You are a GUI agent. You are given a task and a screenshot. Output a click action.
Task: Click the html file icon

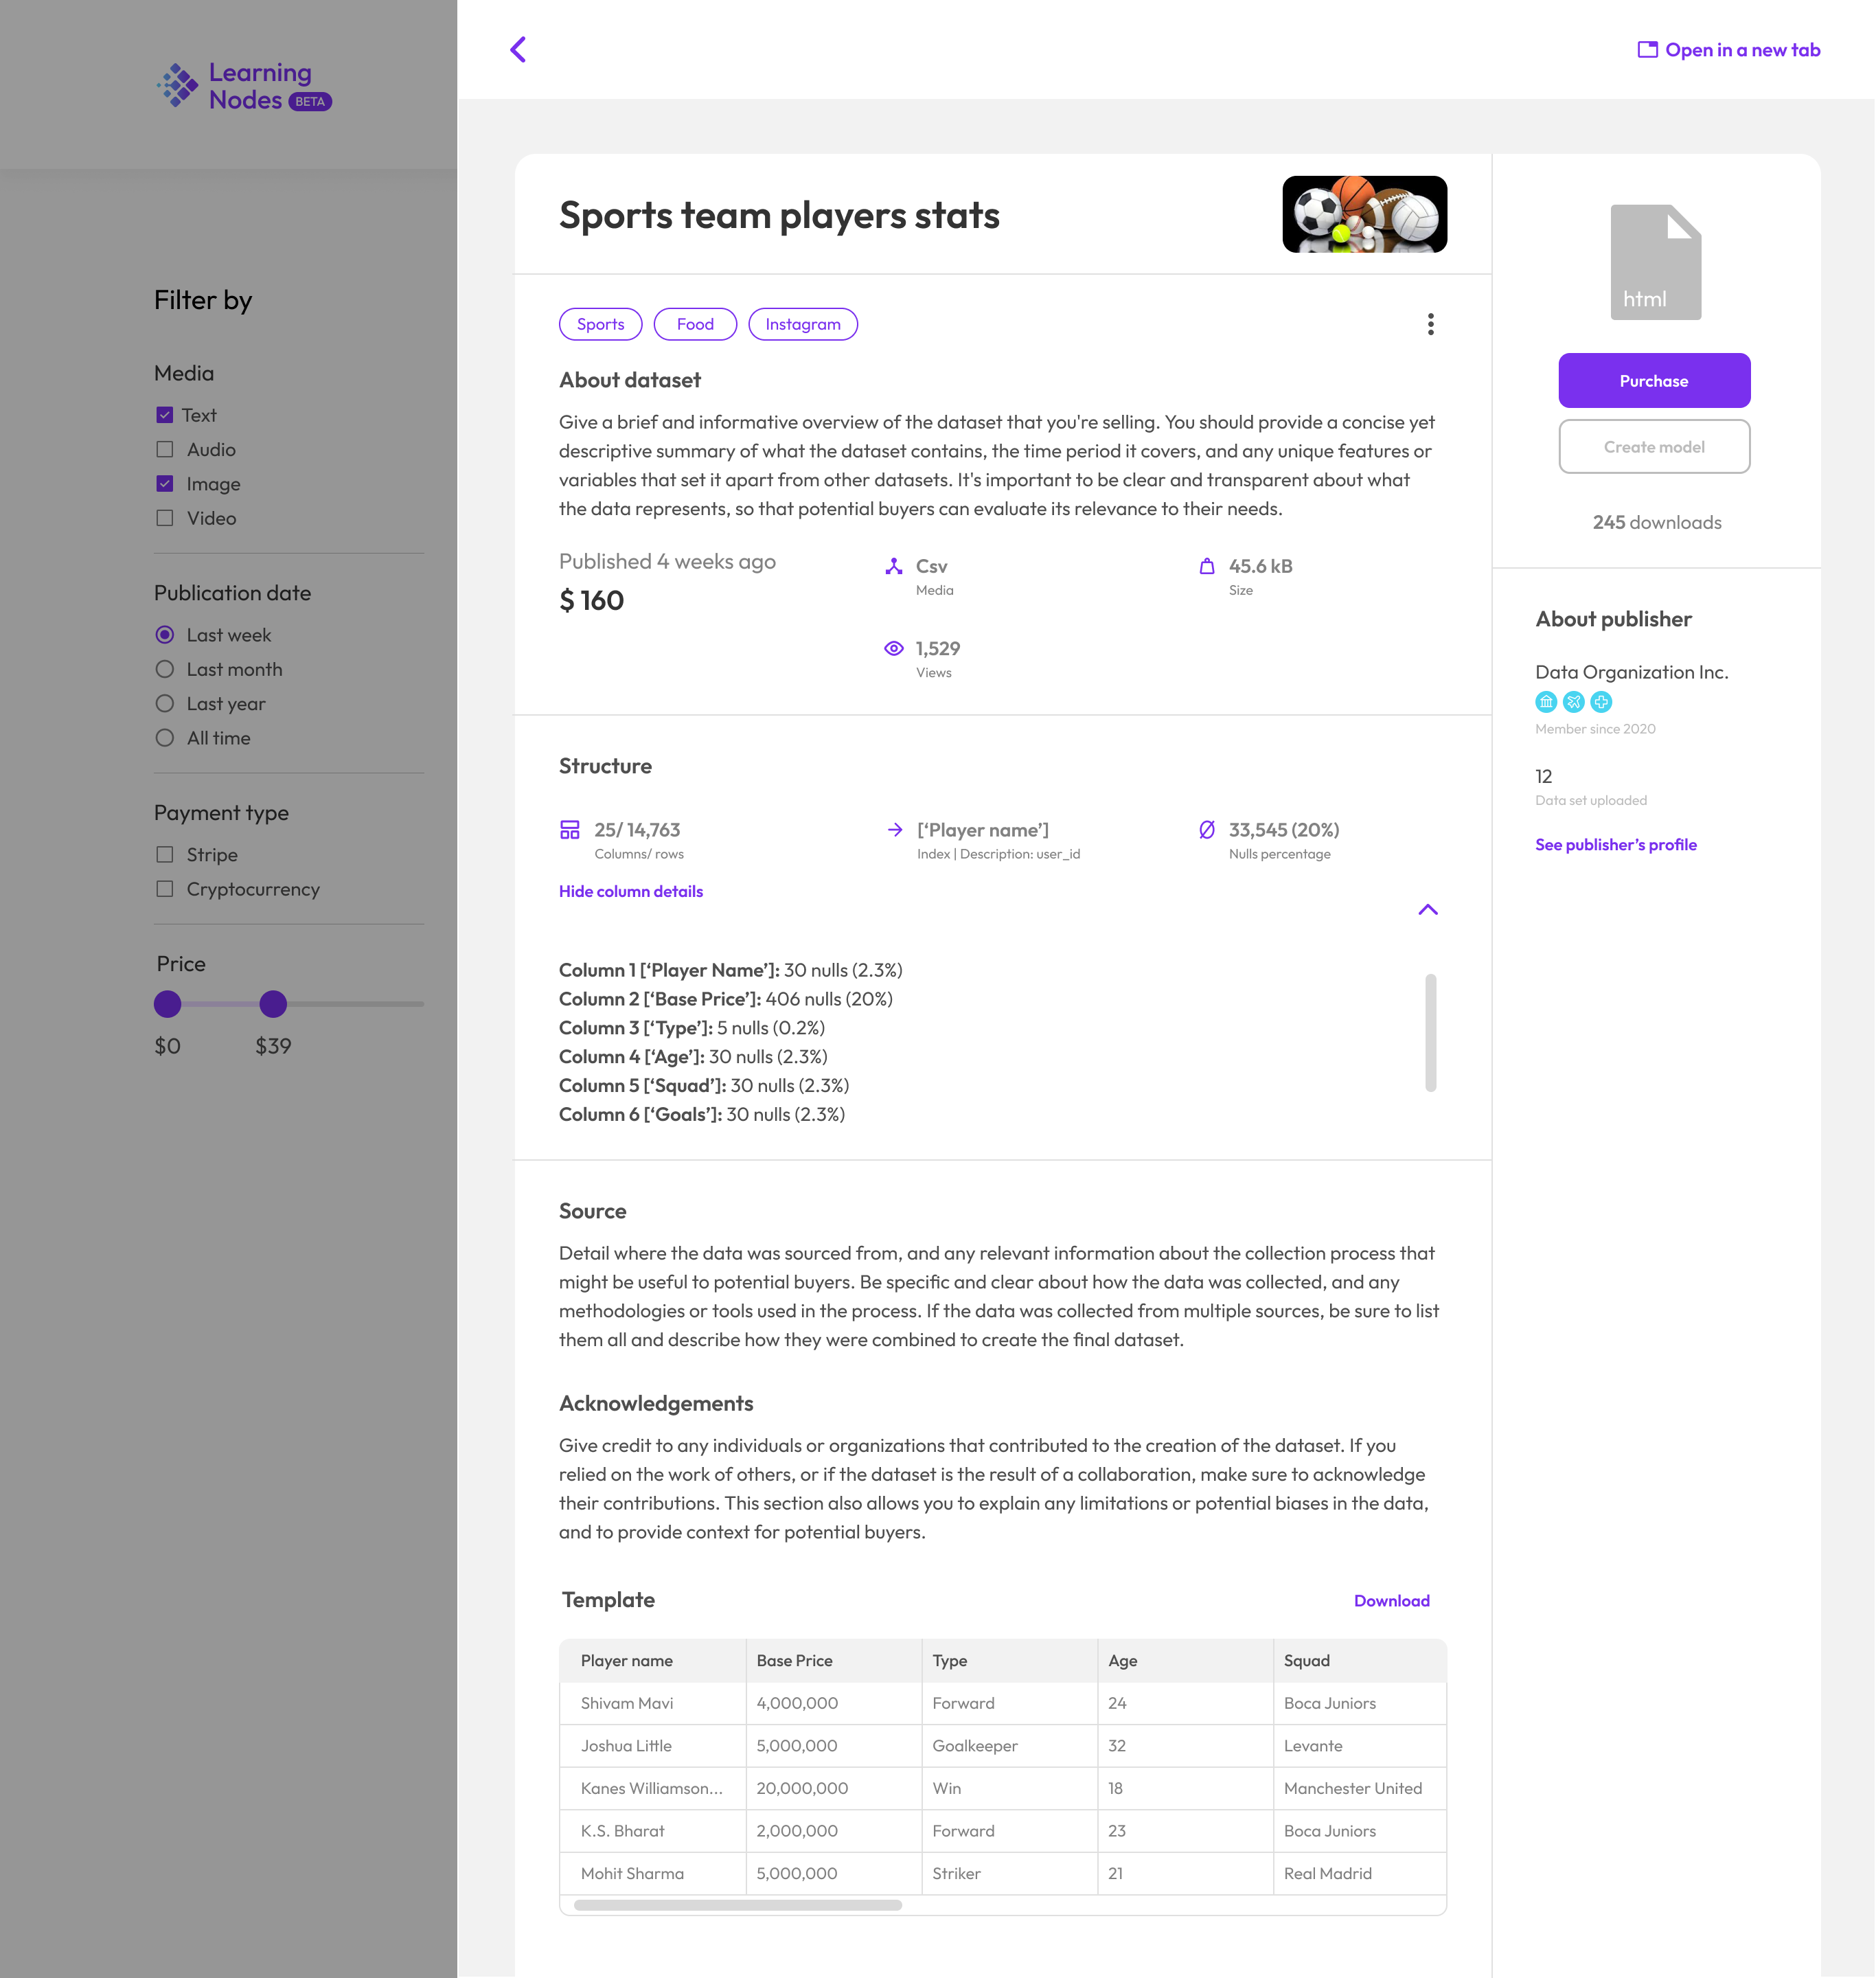coord(1655,262)
